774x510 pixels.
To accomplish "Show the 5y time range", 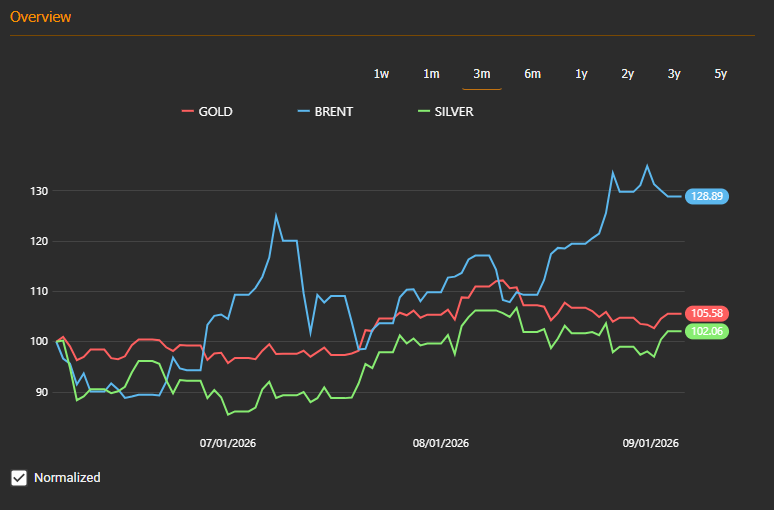I will tap(720, 74).
